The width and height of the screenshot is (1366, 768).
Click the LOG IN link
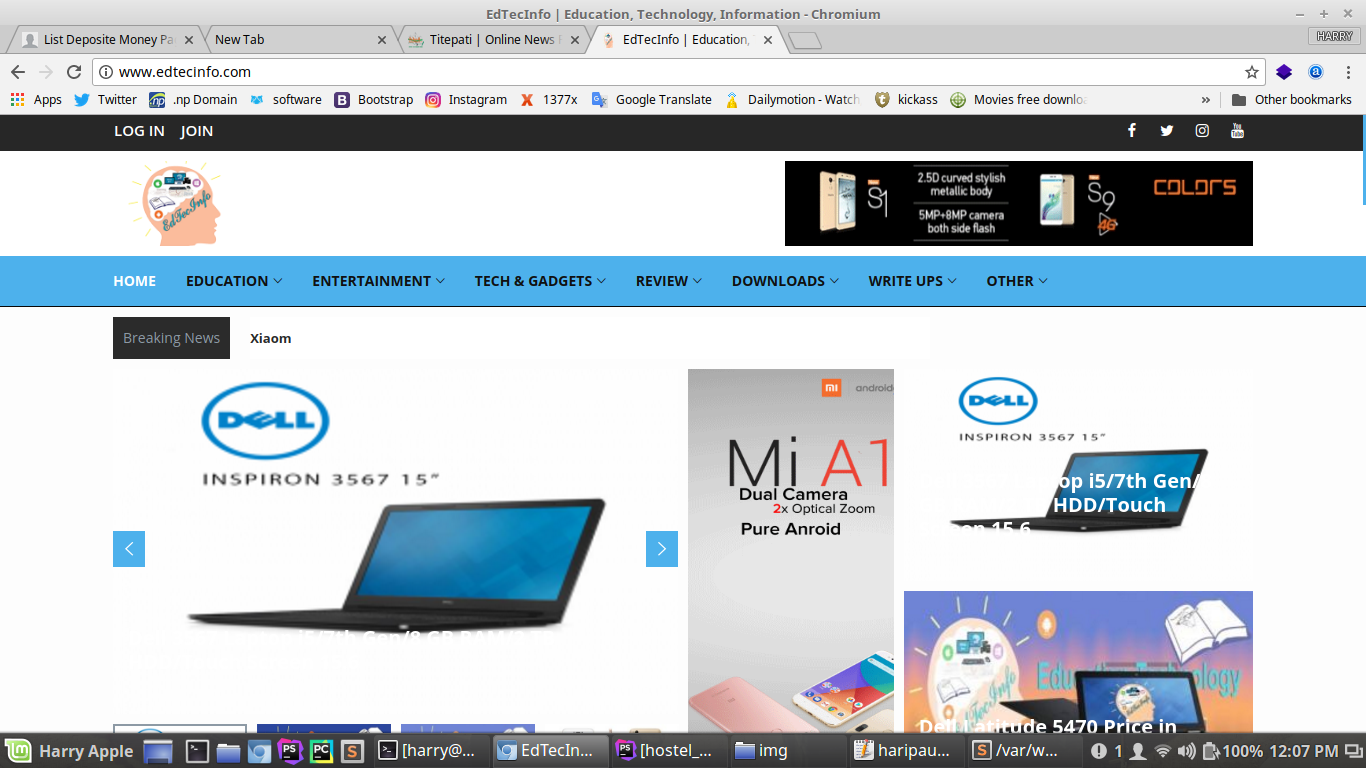tap(139, 131)
